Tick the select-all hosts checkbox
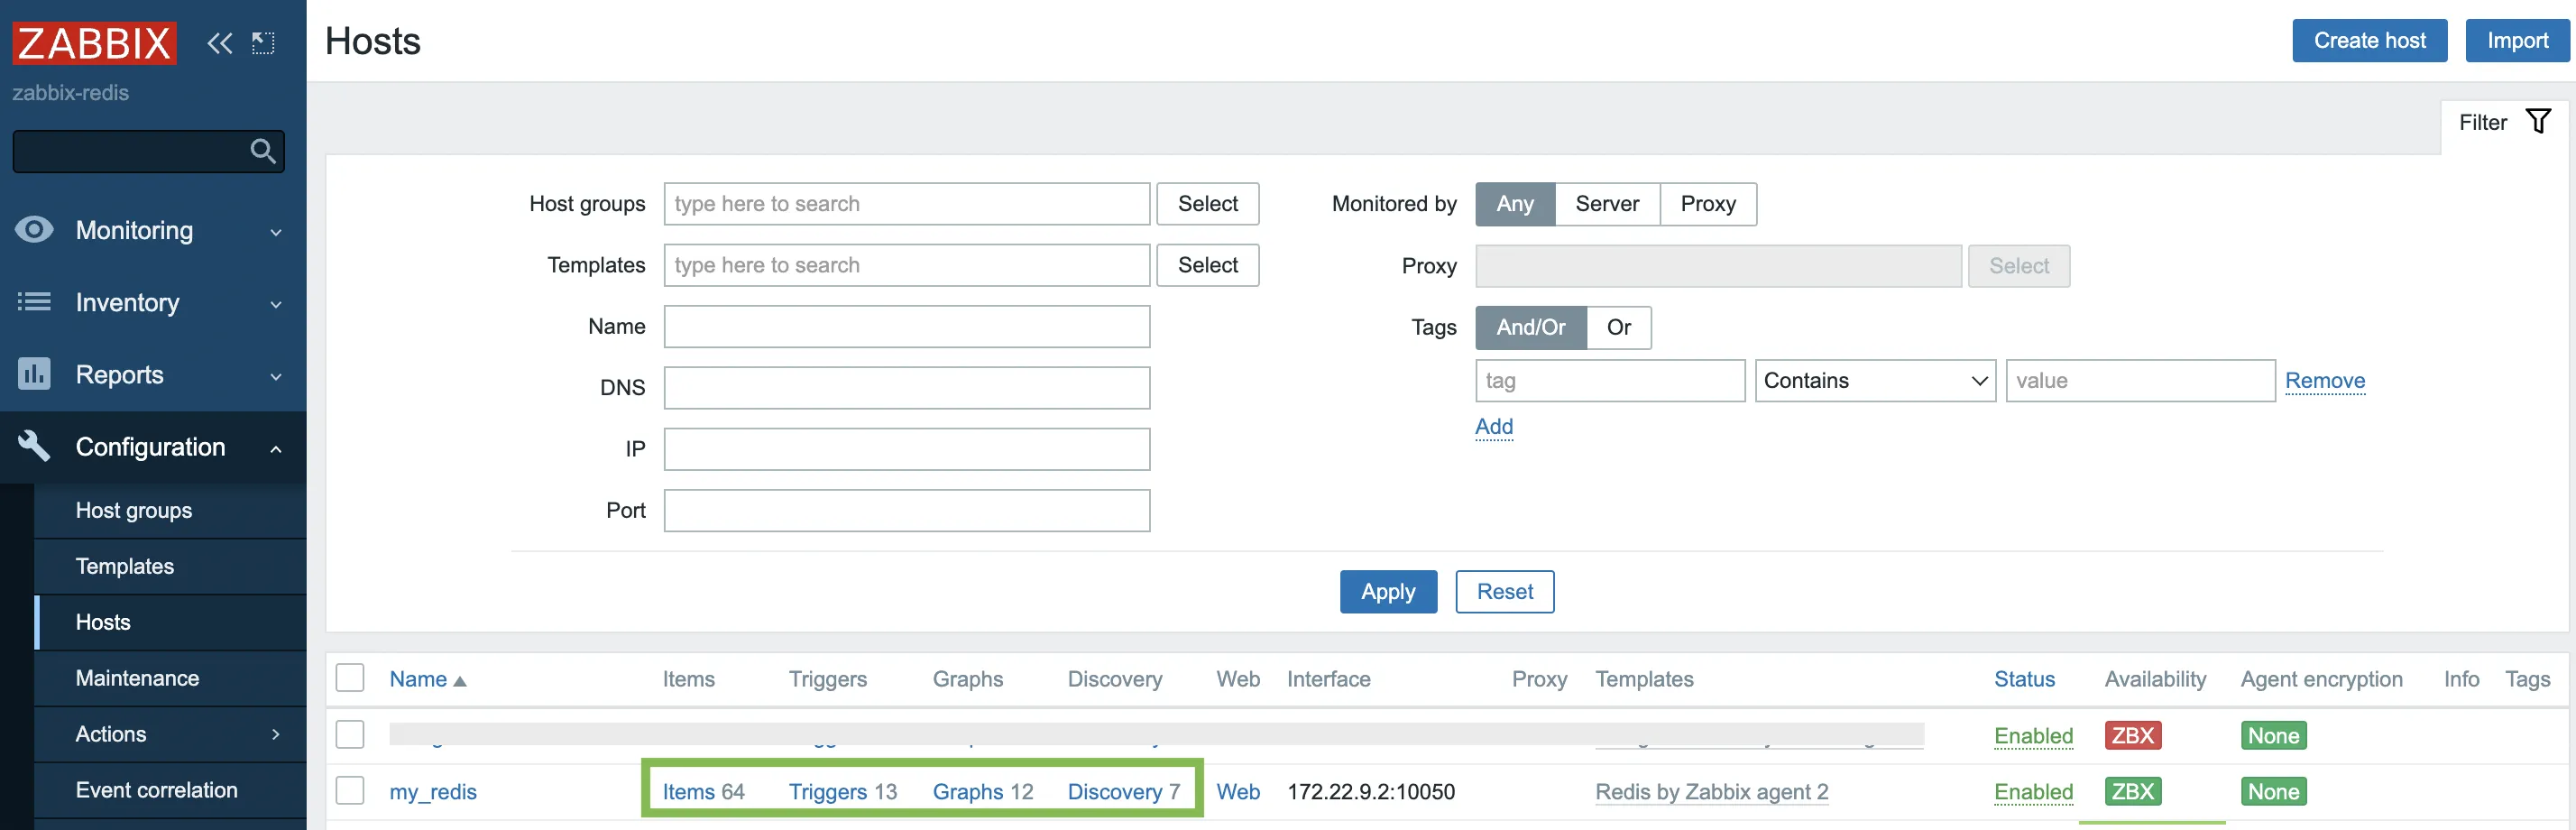2576x830 pixels. click(350, 678)
